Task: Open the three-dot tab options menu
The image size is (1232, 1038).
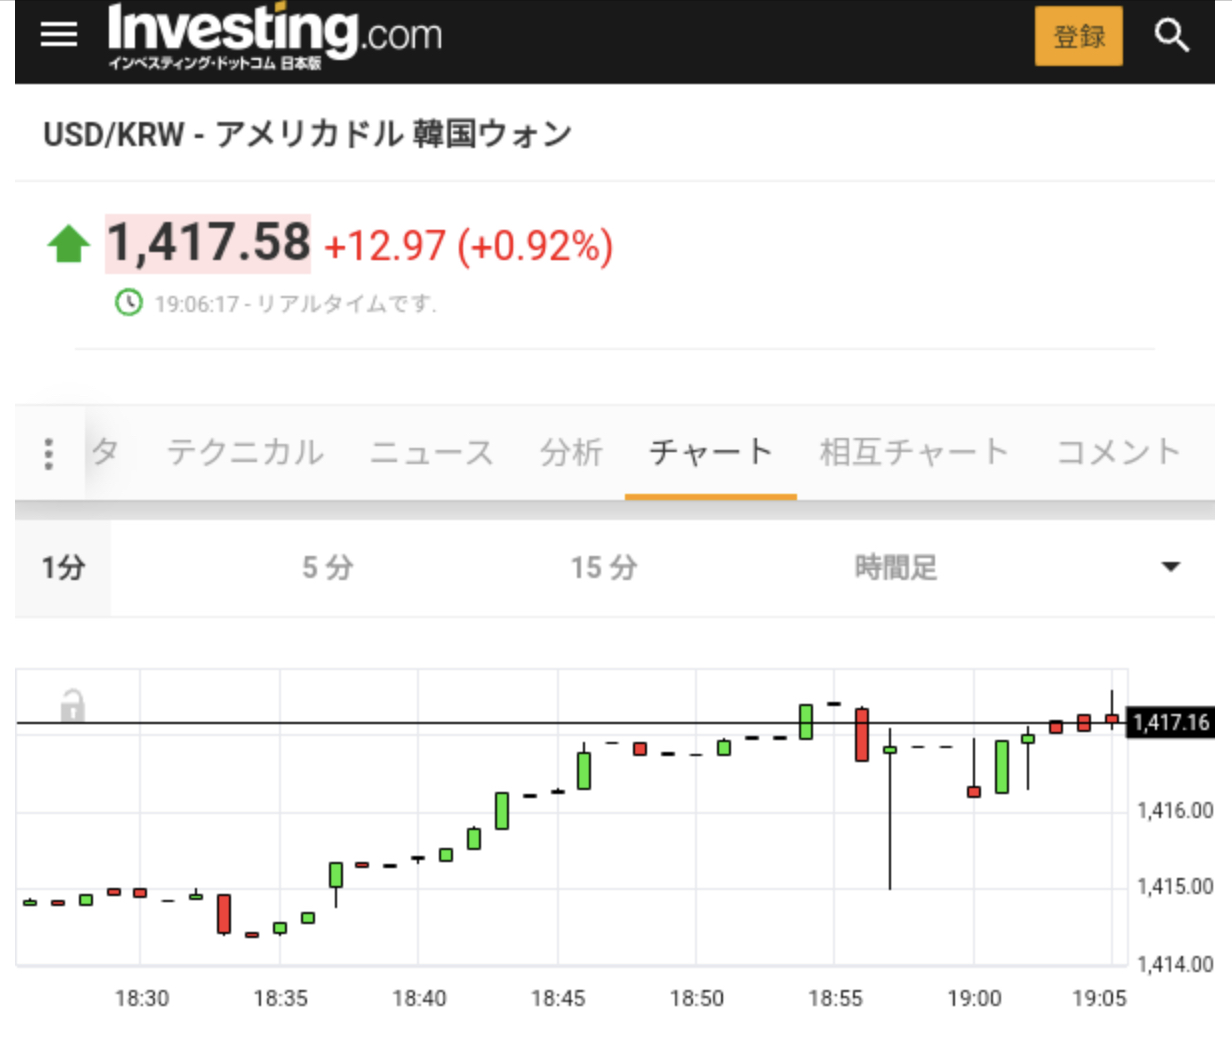Action: pyautogui.click(x=48, y=454)
